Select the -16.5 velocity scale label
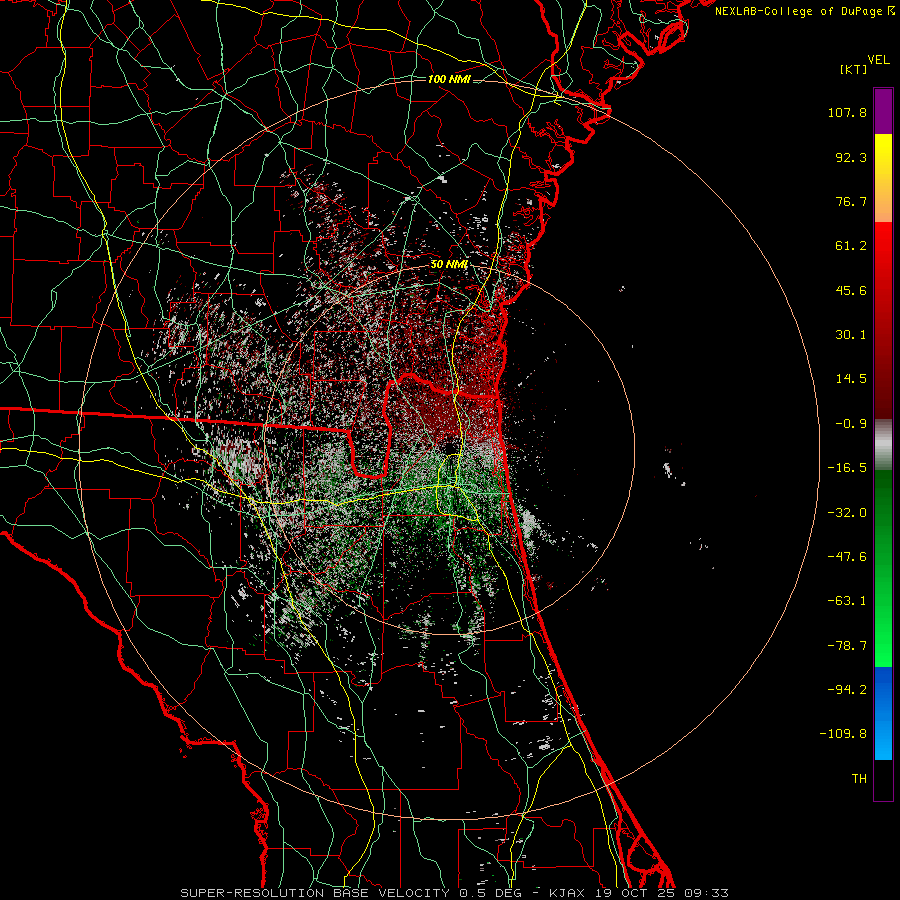Viewport: 900px width, 900px height. click(847, 468)
